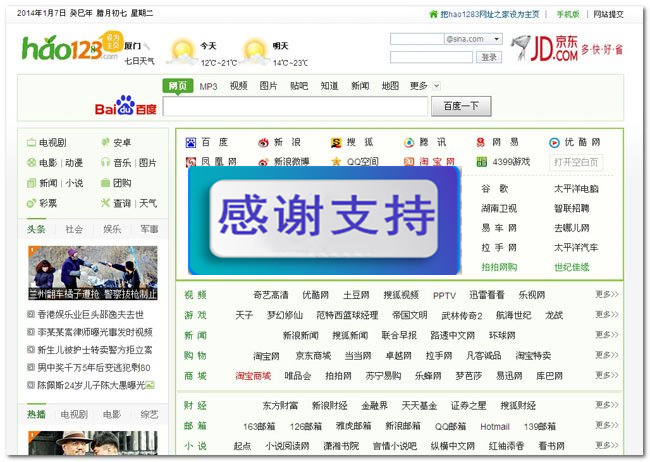Open the 淘宝商城 red link

[x=253, y=376]
